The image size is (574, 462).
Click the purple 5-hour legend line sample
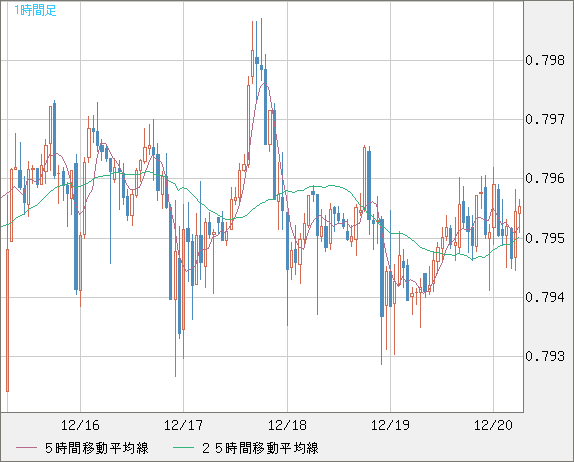pos(26,448)
